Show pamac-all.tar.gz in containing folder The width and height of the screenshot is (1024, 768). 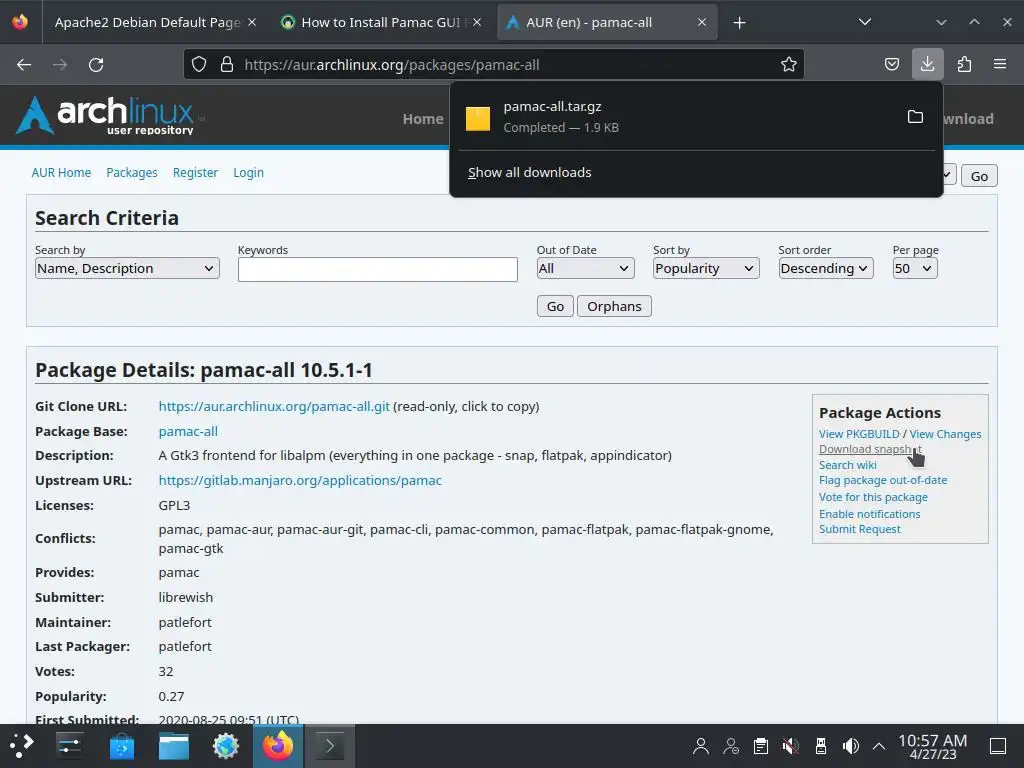pos(915,117)
